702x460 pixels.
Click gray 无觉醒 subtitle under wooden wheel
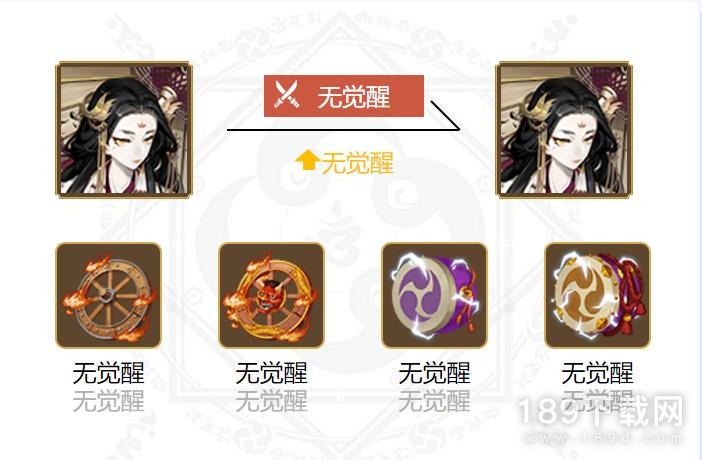click(108, 401)
